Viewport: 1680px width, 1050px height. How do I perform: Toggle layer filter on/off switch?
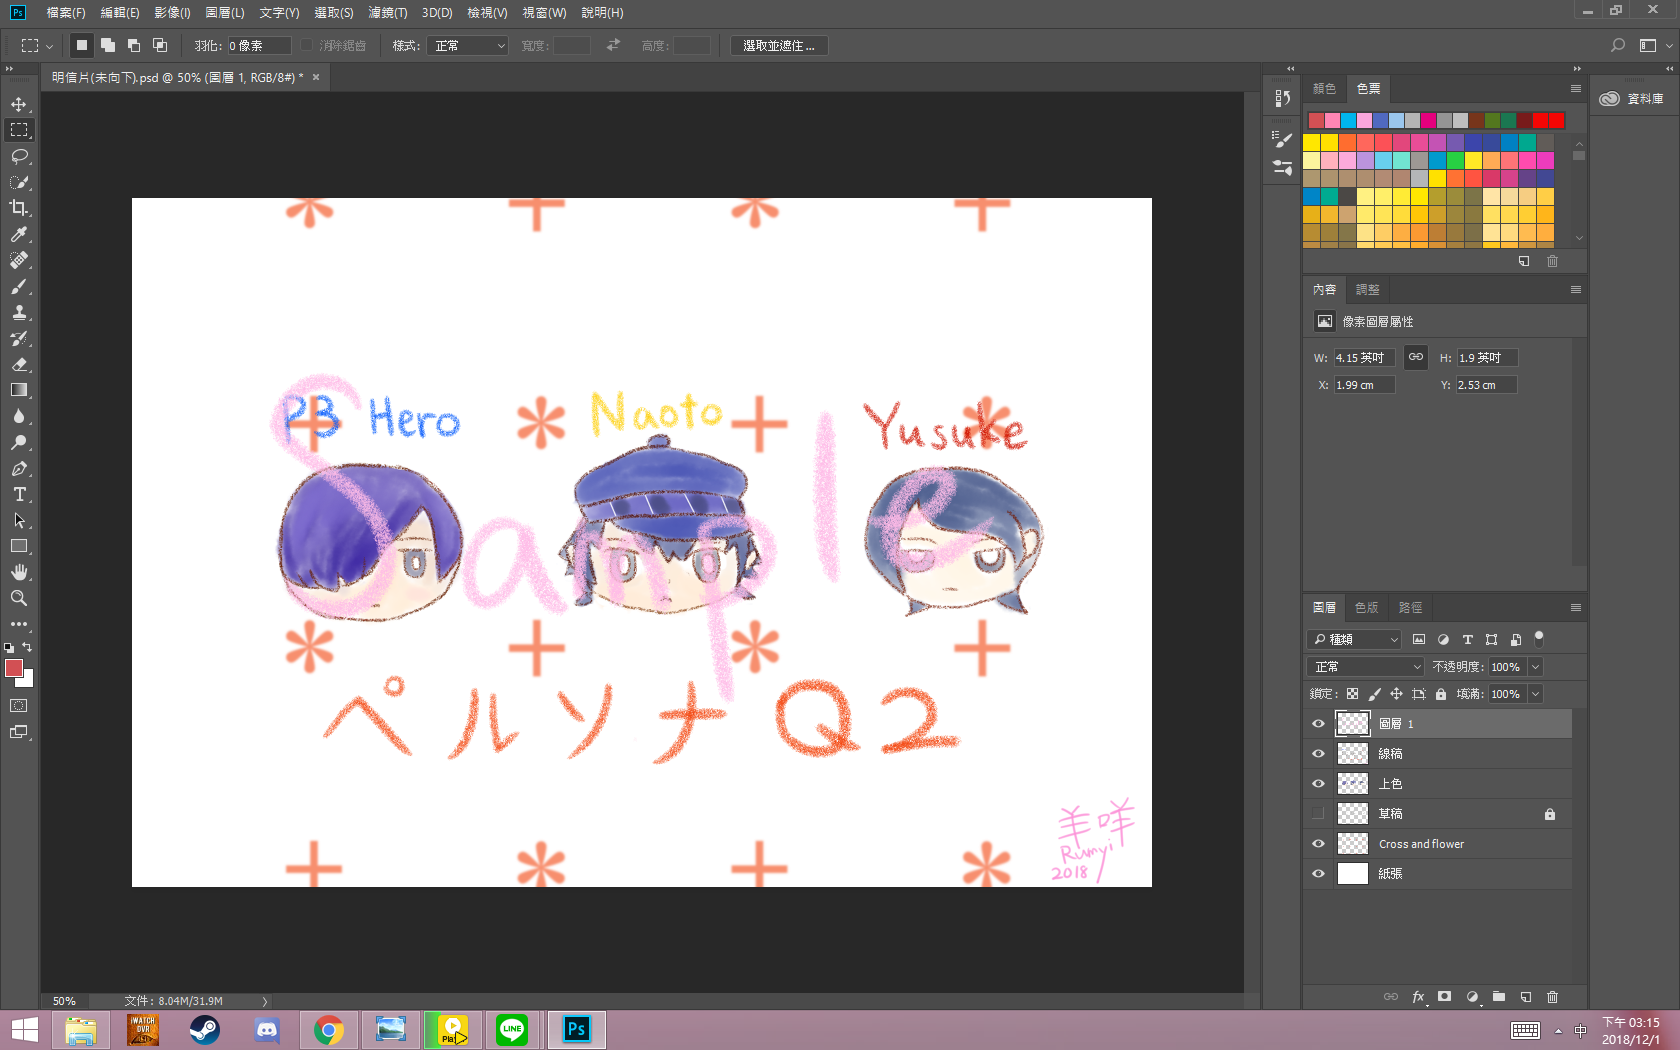(1539, 638)
